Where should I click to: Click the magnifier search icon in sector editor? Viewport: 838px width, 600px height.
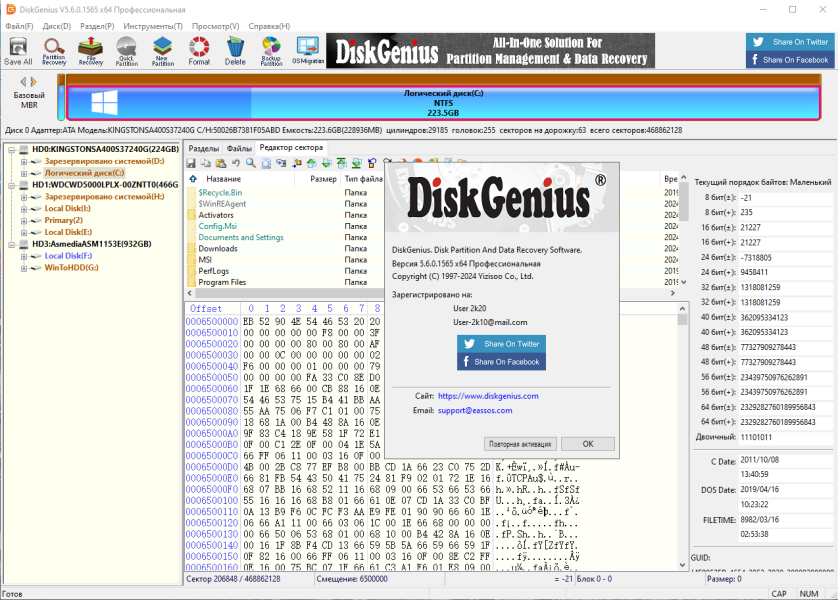point(251,163)
